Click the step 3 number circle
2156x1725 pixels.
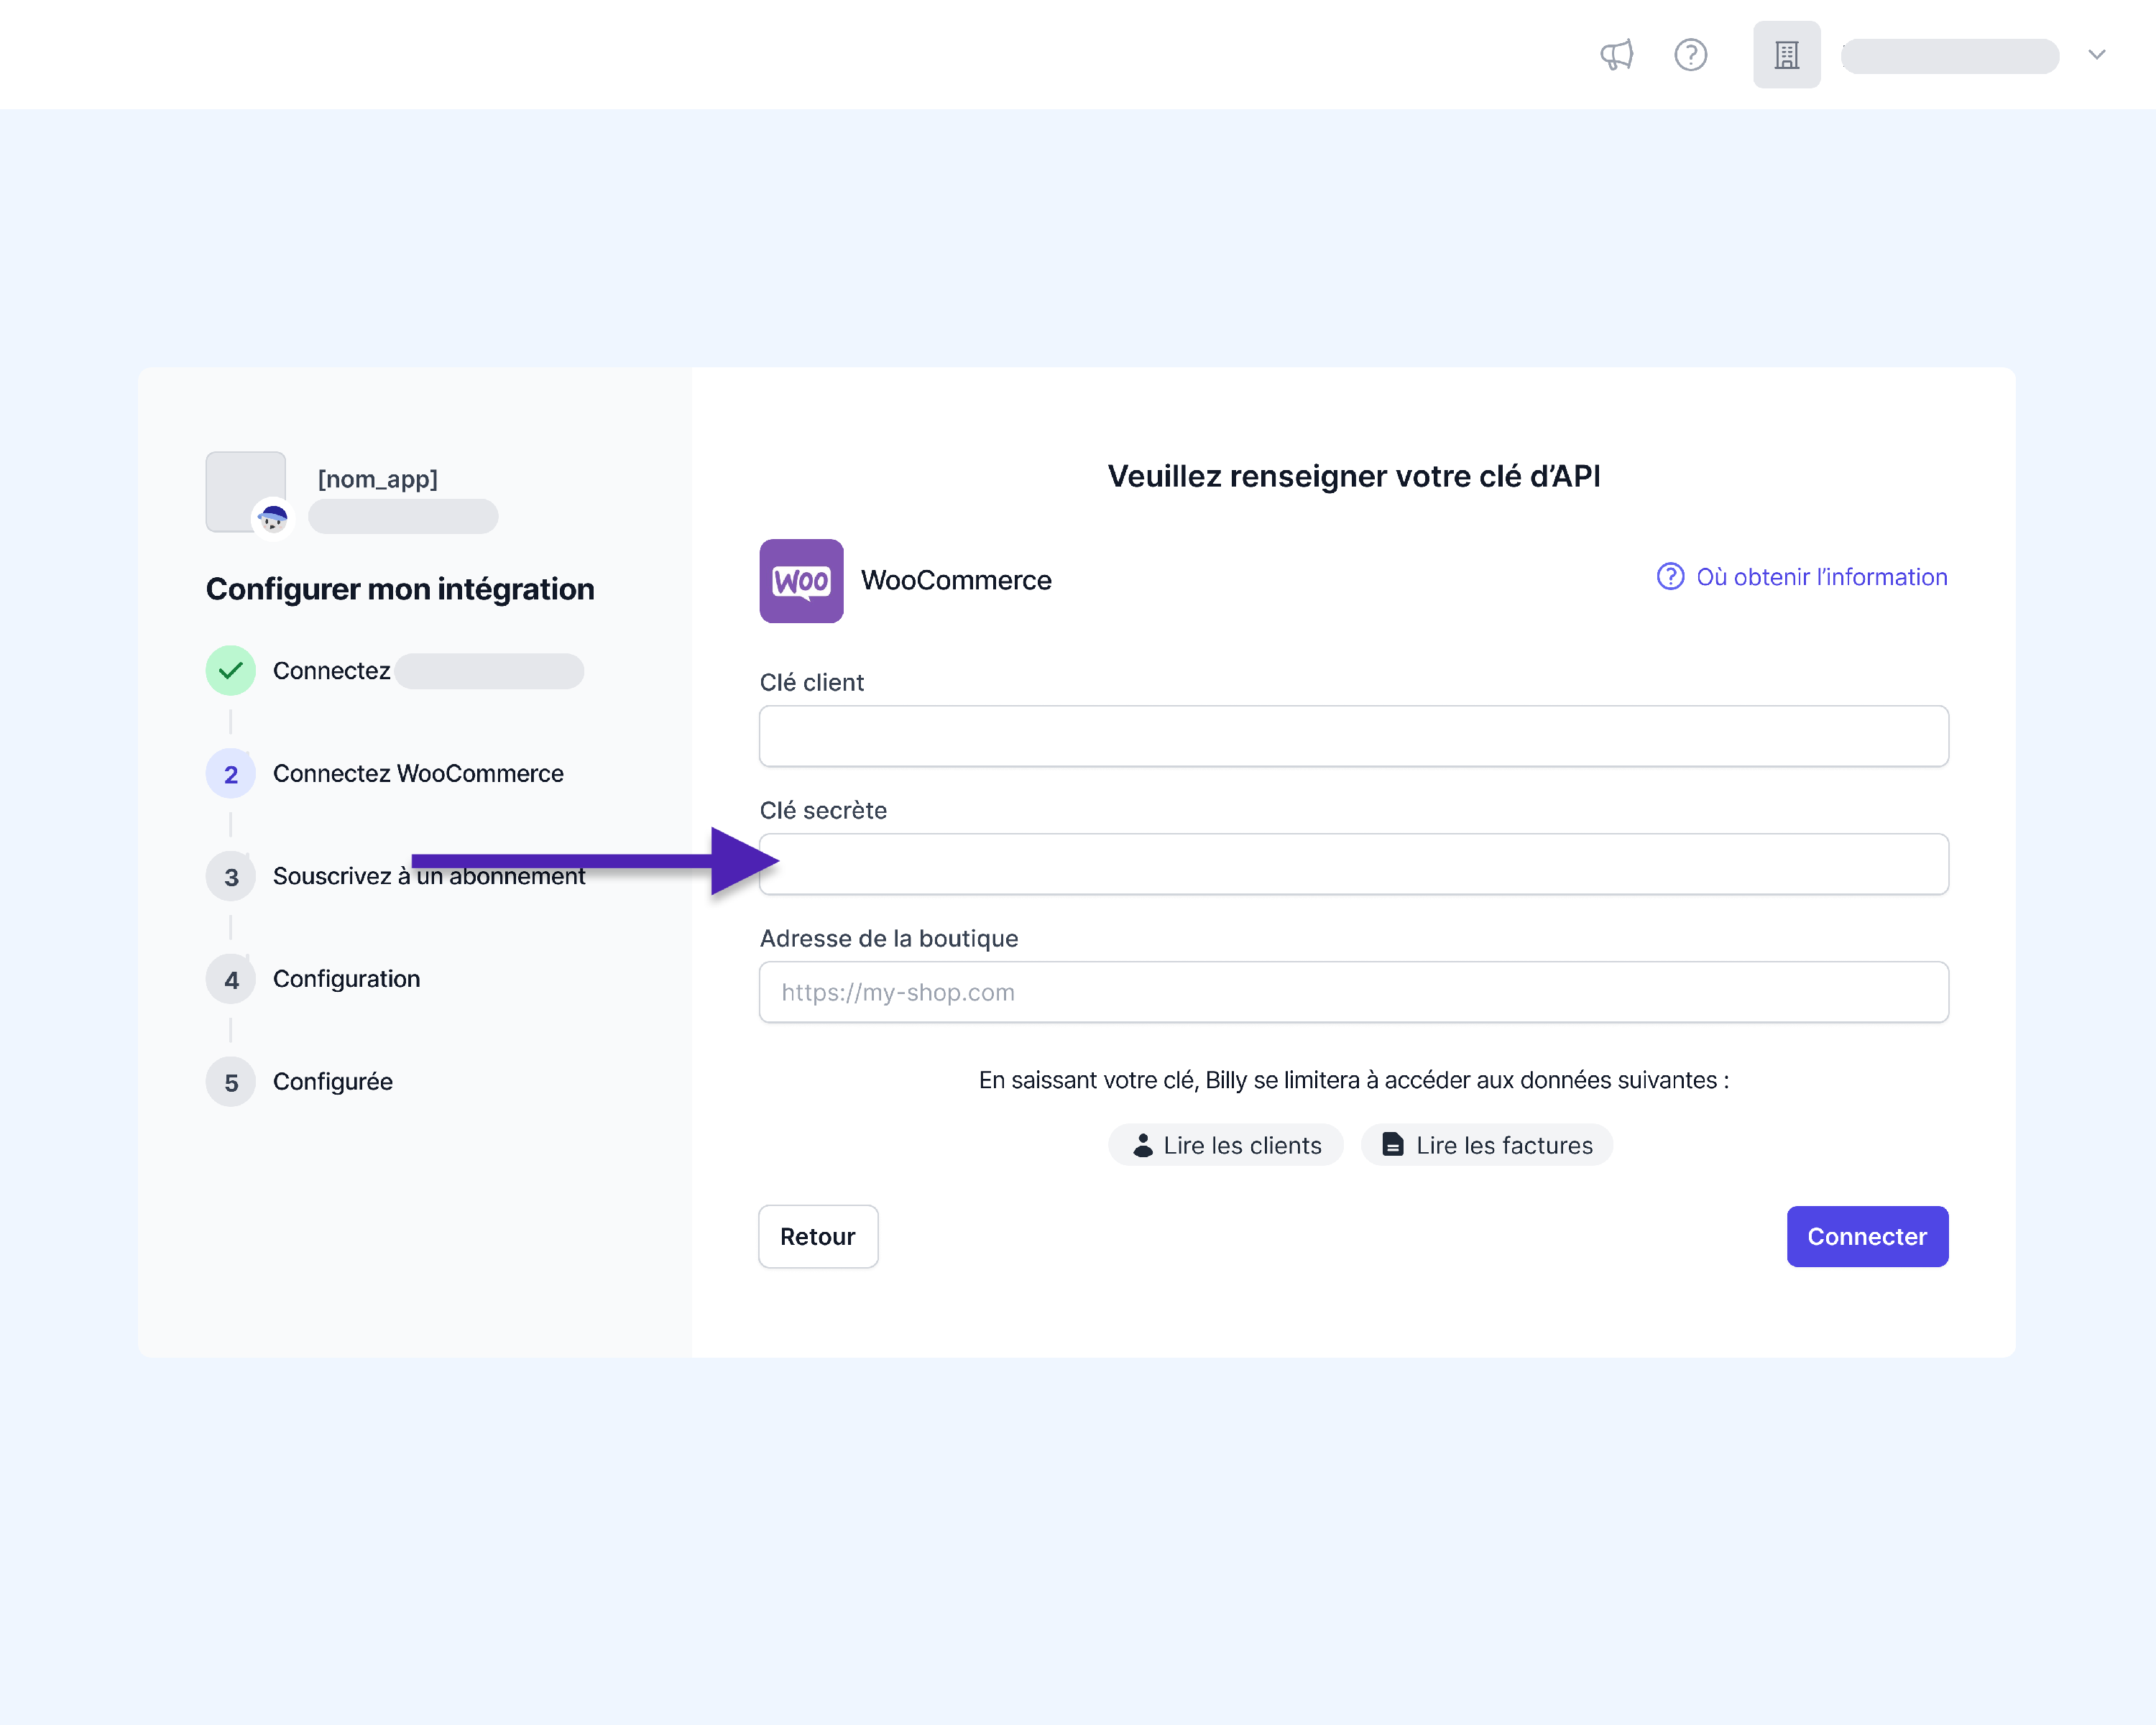(x=231, y=877)
